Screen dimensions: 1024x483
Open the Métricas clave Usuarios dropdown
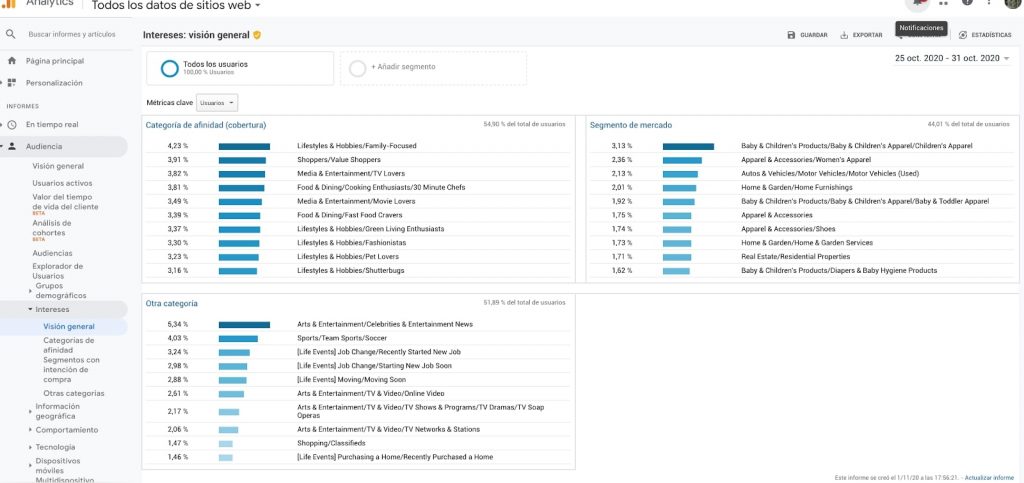pyautogui.click(x=217, y=103)
